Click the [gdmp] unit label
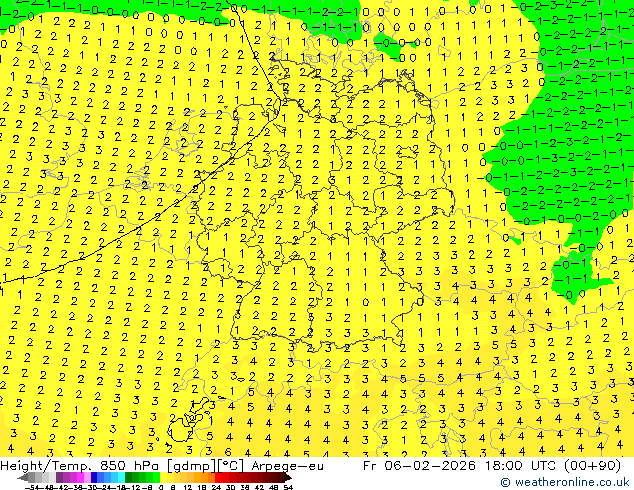This screenshot has width=634, height=490. point(191,466)
